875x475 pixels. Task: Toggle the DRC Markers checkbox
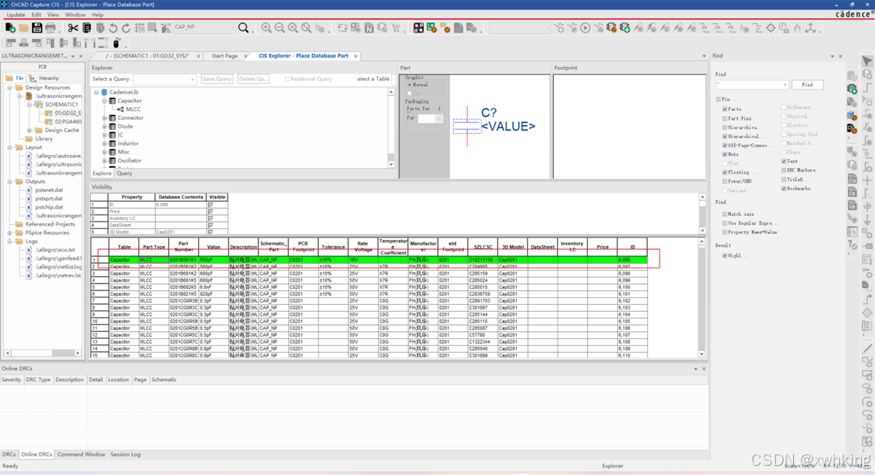coord(784,170)
